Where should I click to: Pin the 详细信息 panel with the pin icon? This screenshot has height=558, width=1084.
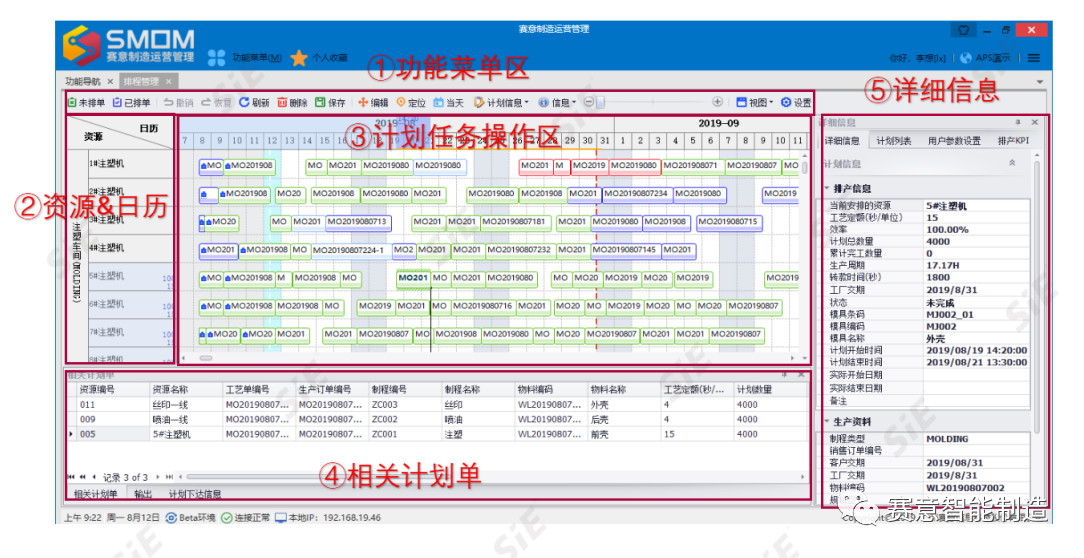pos(1018,122)
